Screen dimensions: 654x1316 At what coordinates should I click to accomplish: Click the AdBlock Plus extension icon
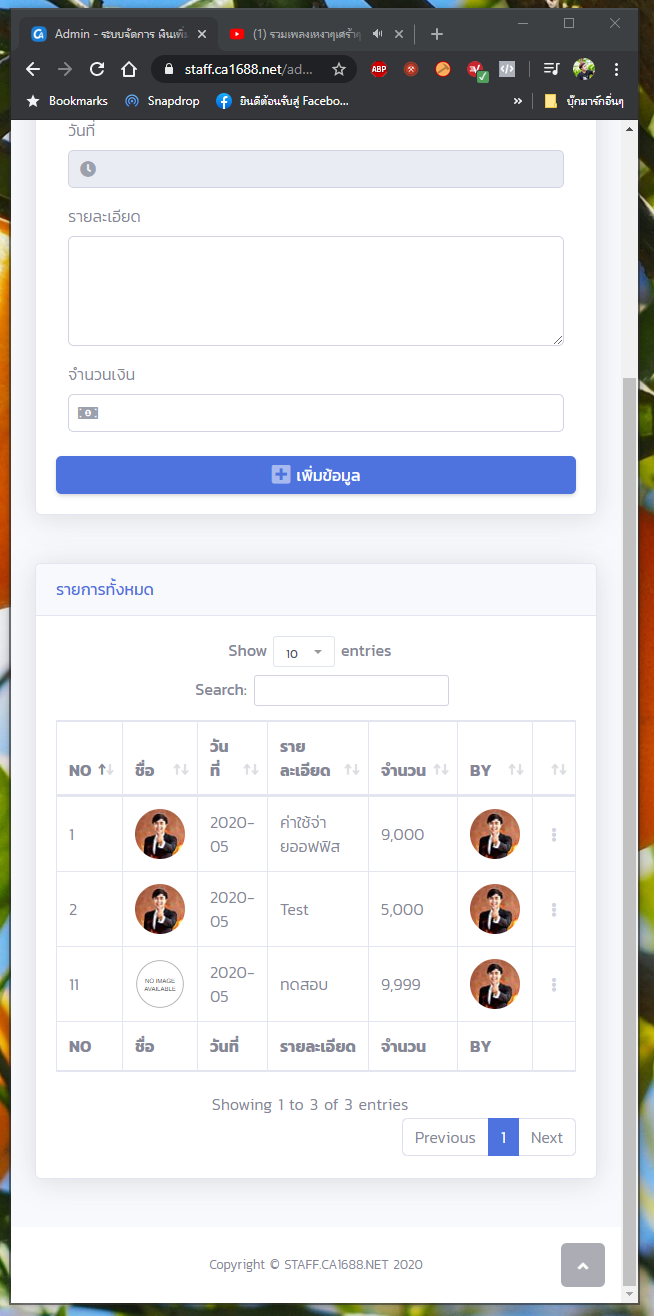click(379, 69)
